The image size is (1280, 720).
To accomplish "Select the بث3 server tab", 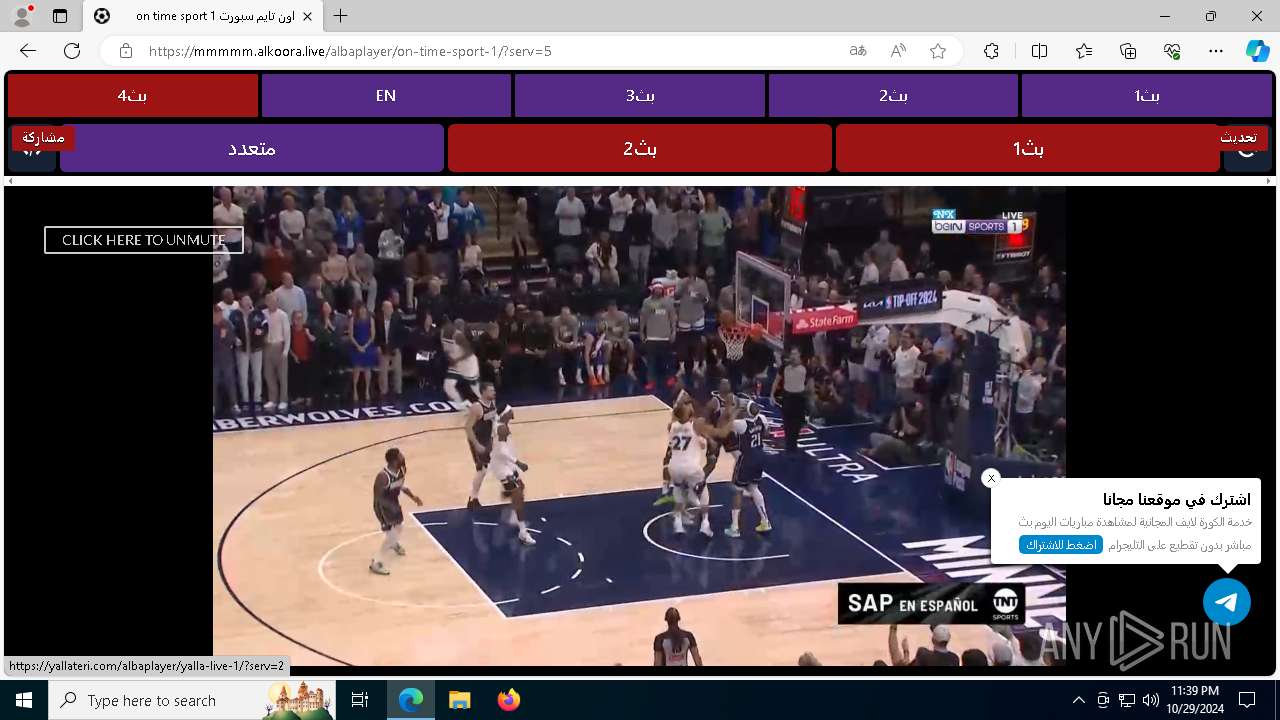I will [640, 96].
